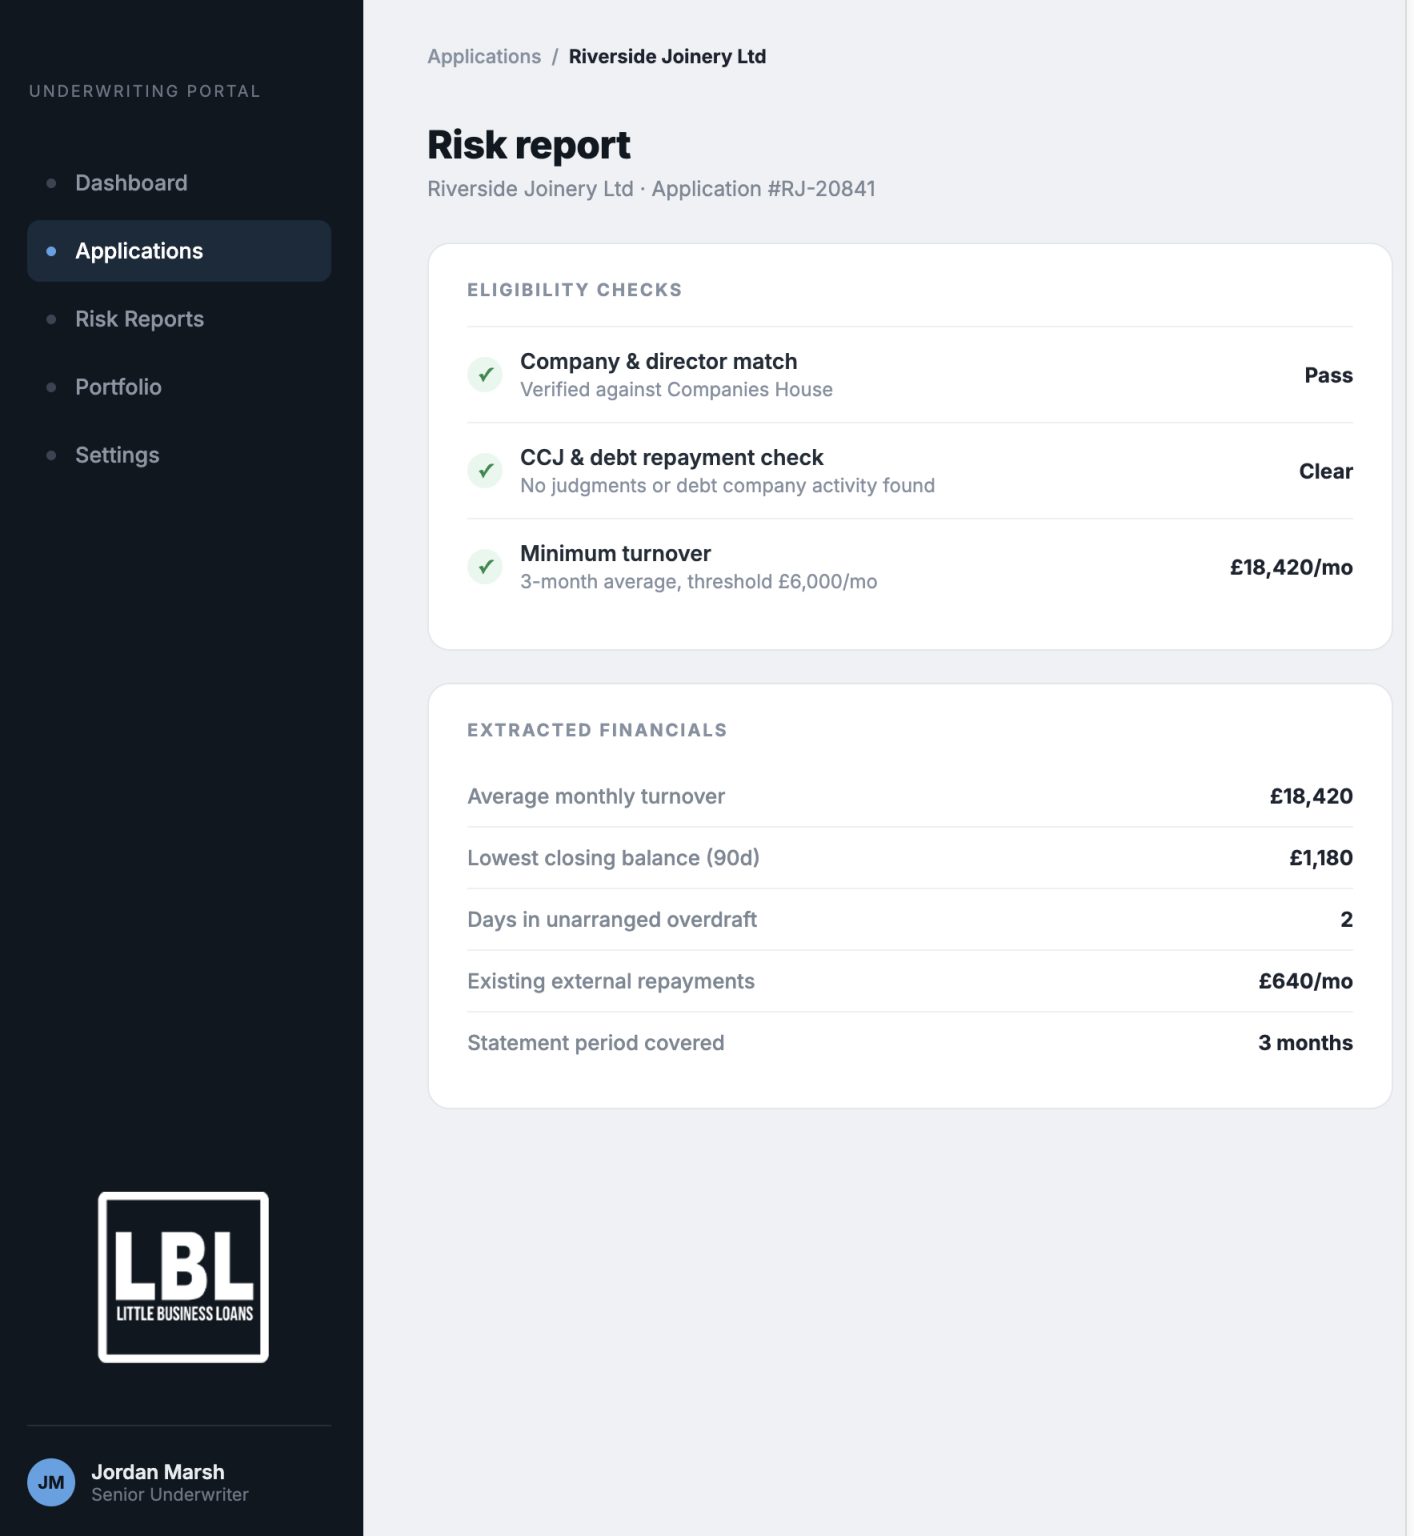Viewport: 1414px width, 1536px height.
Task: Click the £18,420 average turnover value
Action: (x=1311, y=796)
